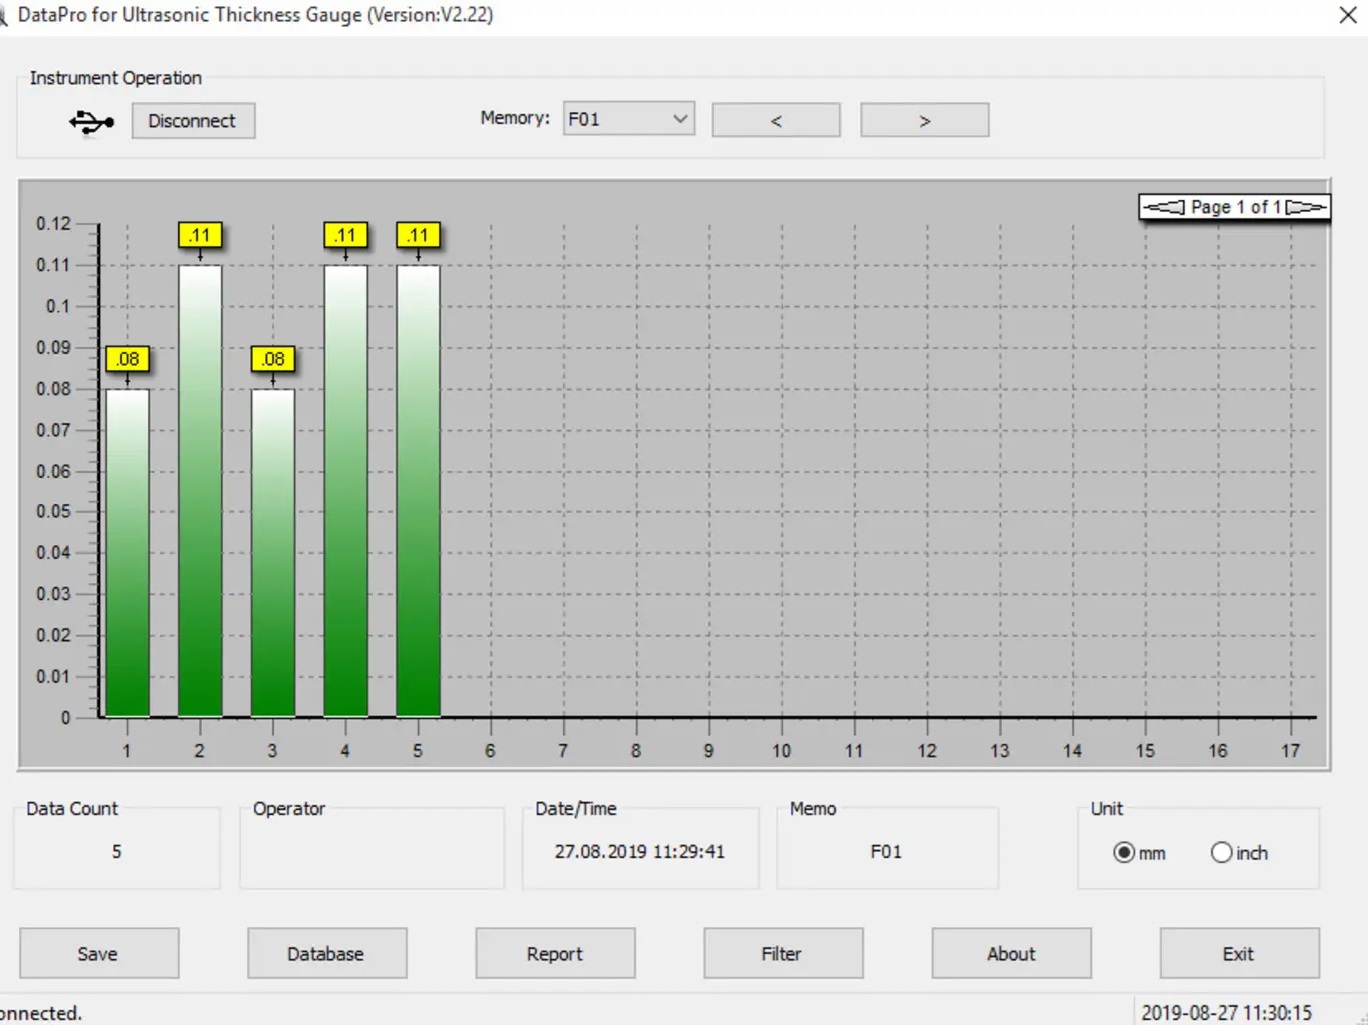Click the About button
This screenshot has width=1368, height=1025.
[x=1011, y=953]
